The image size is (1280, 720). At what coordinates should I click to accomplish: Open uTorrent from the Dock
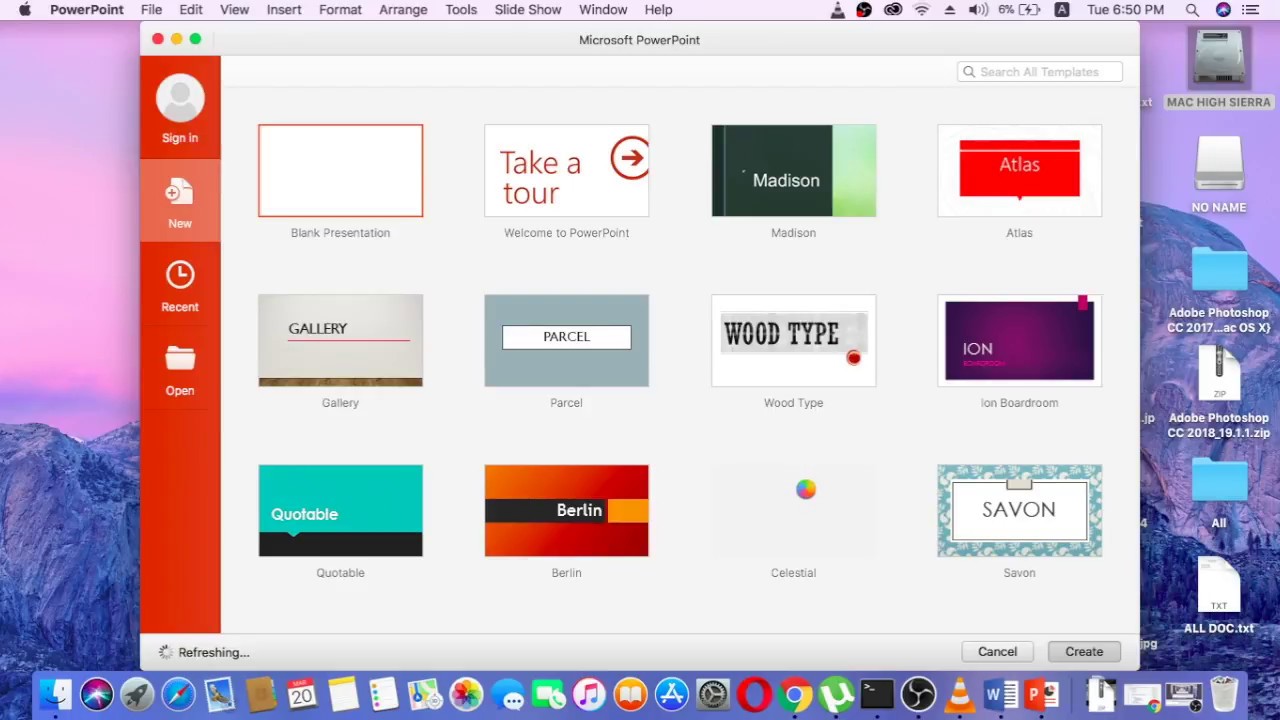tap(836, 694)
